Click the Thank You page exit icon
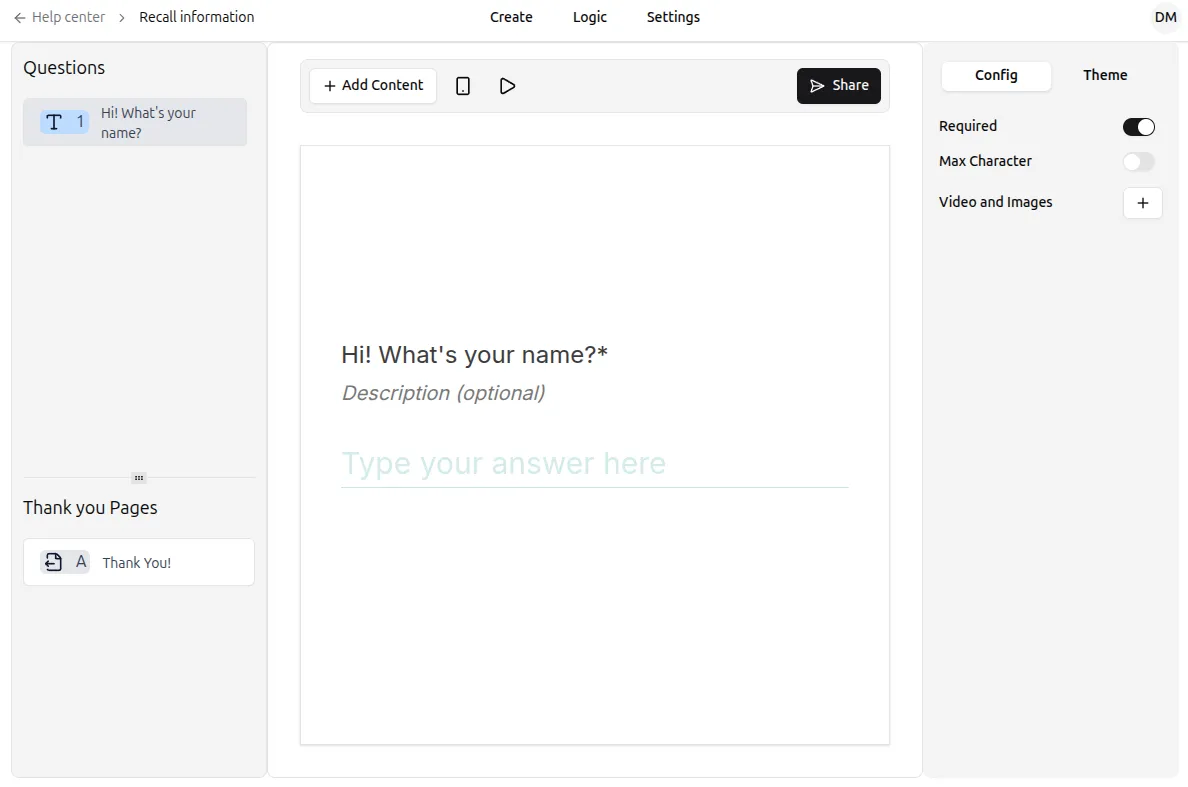Viewport: 1188px width, 787px height. click(x=54, y=562)
